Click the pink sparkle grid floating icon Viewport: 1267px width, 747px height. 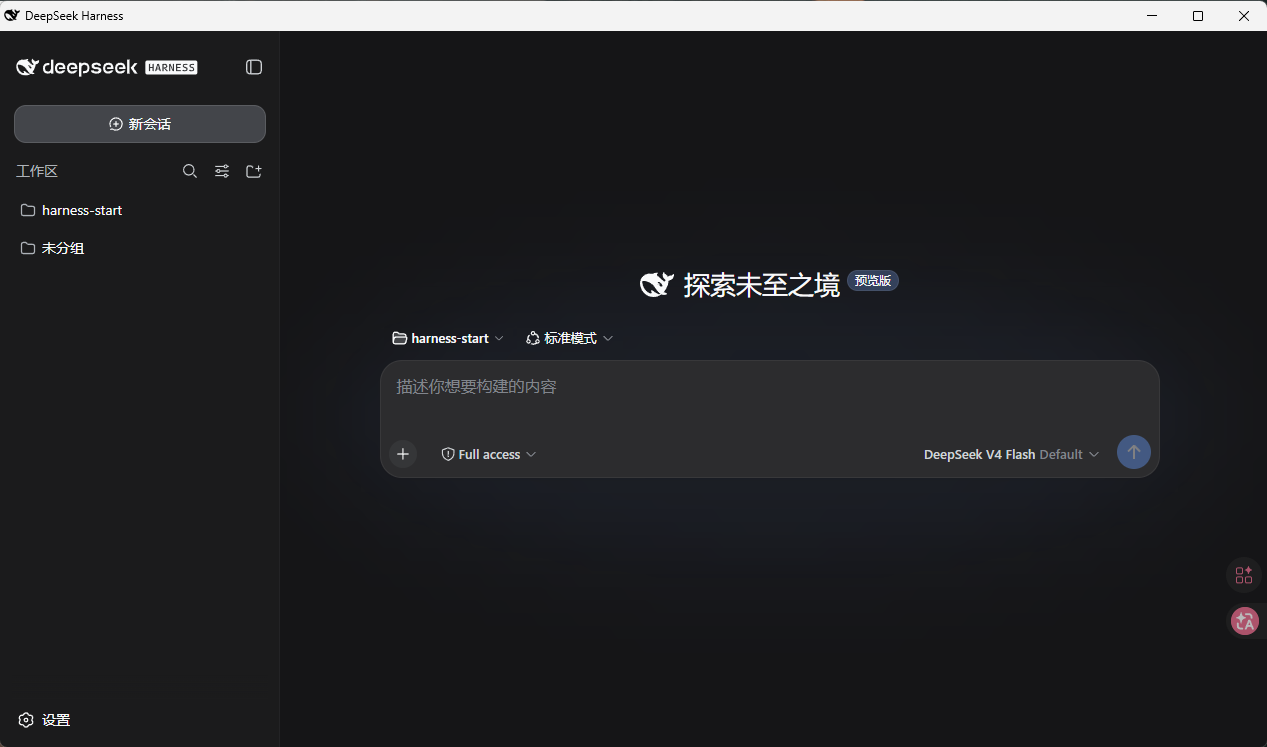pyautogui.click(x=1244, y=575)
